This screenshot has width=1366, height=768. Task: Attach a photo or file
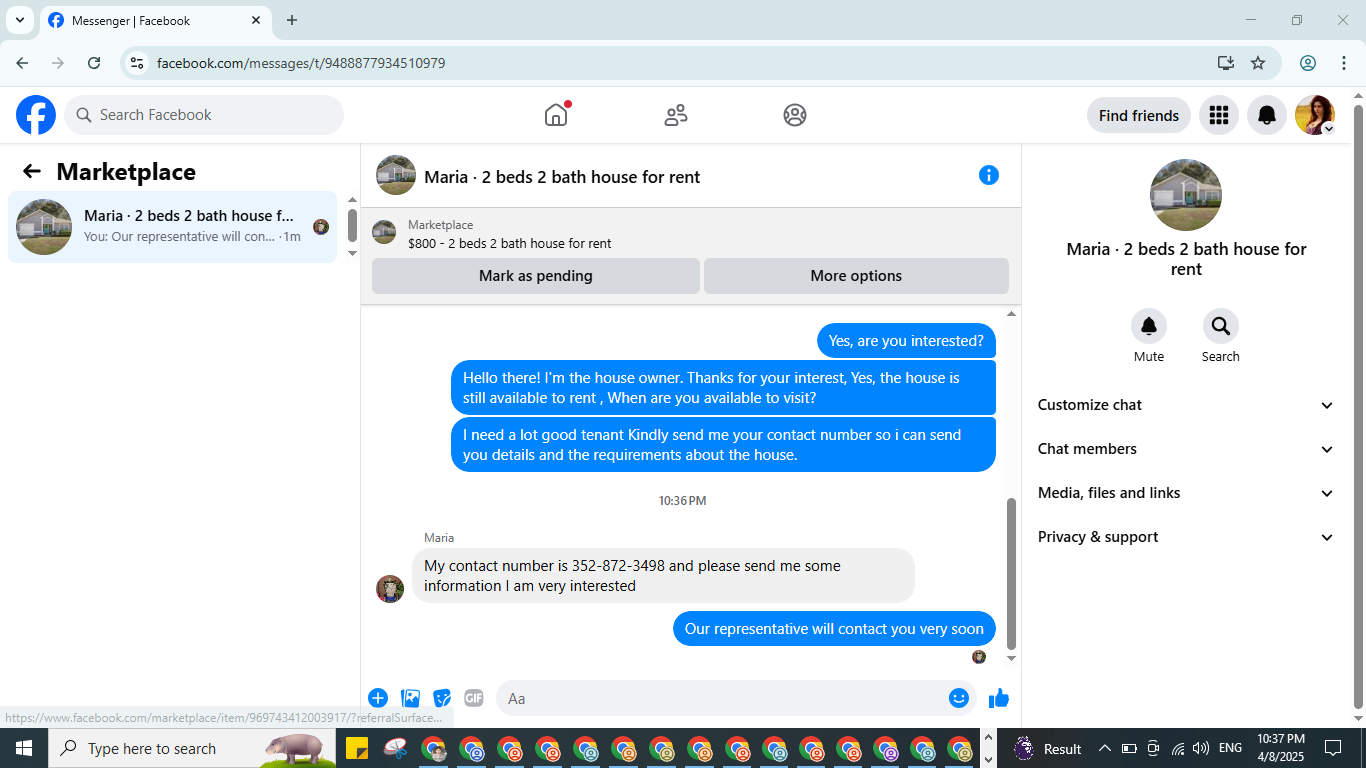[410, 698]
